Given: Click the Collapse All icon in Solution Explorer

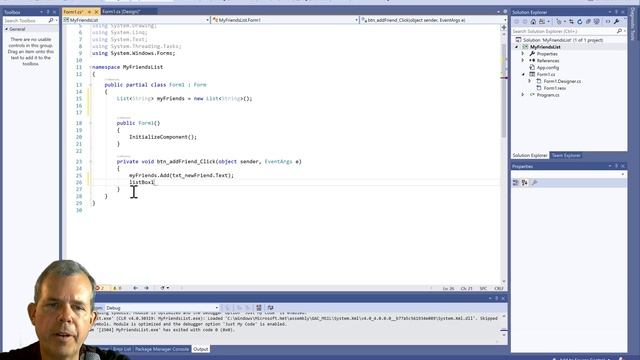Looking at the screenshot, I should click(588, 22).
